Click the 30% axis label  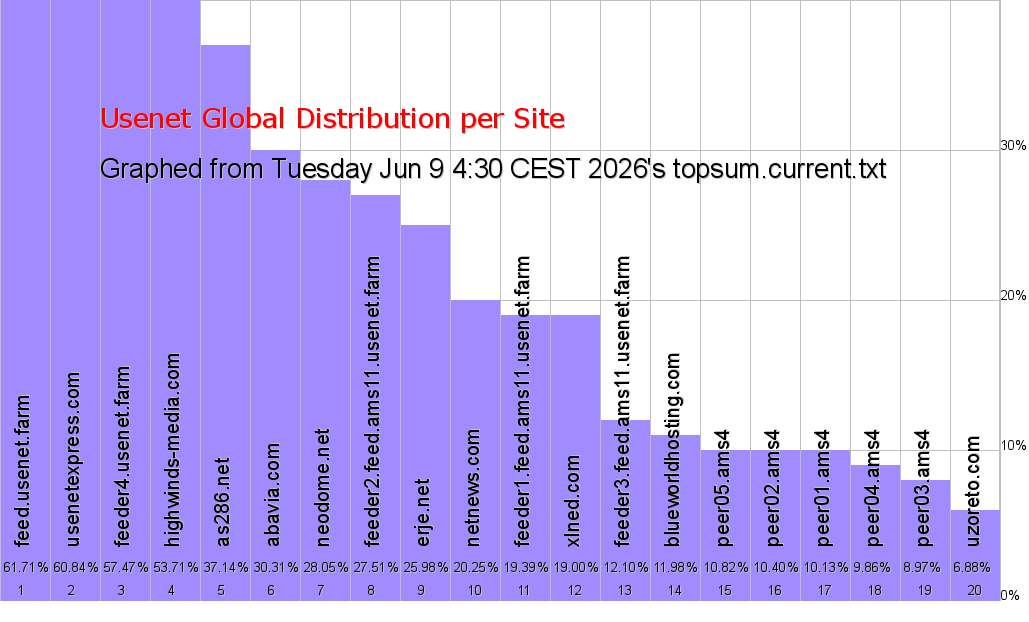point(1013,146)
